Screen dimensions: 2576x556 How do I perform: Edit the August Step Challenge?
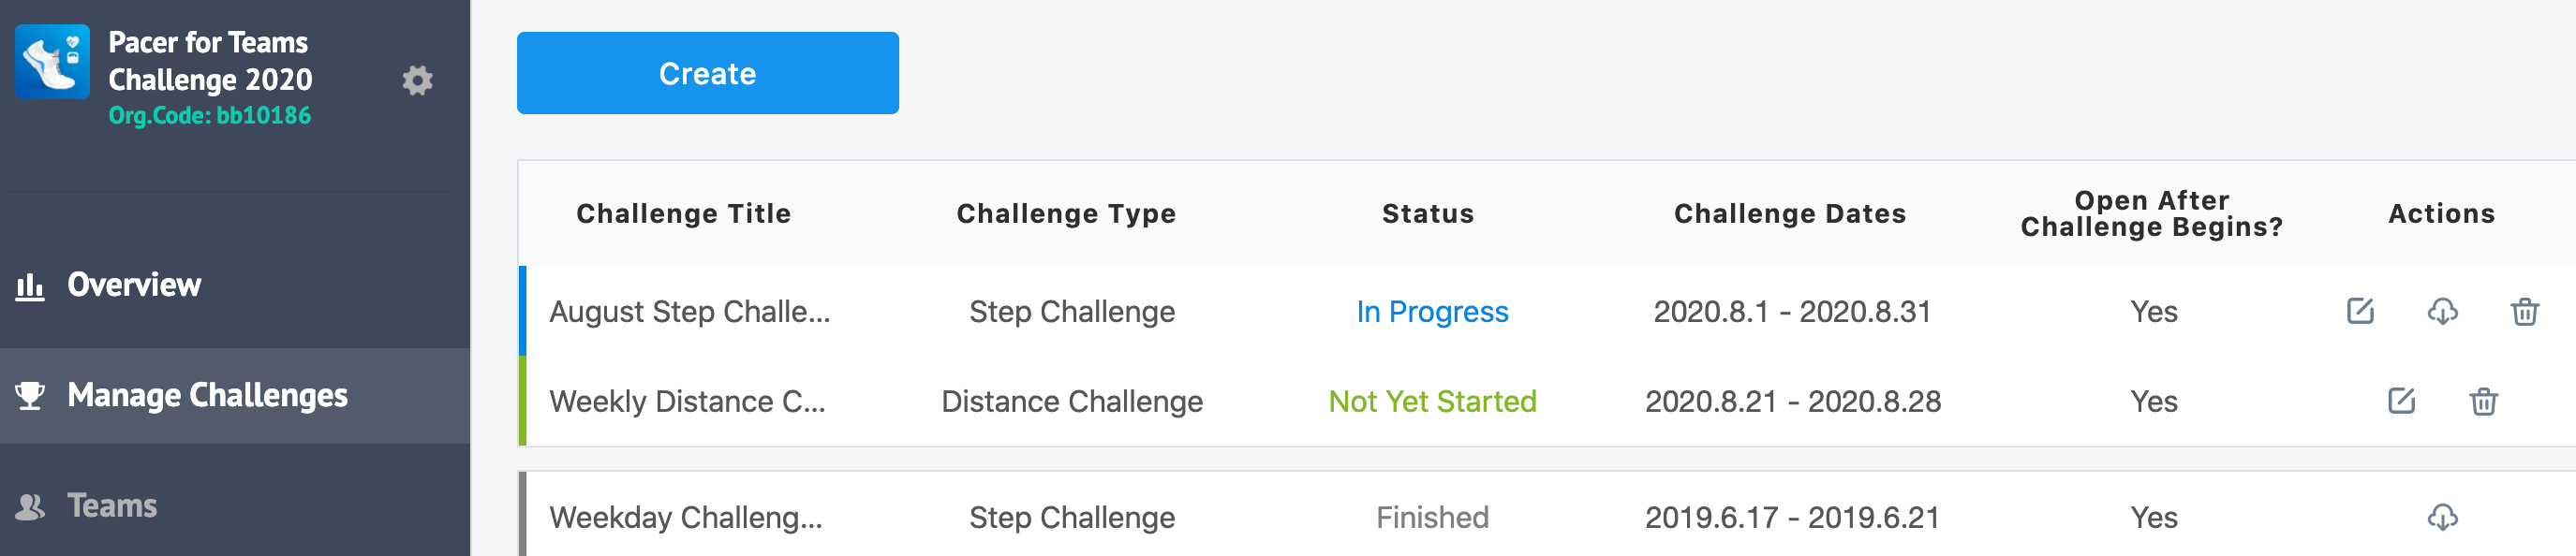2360,311
